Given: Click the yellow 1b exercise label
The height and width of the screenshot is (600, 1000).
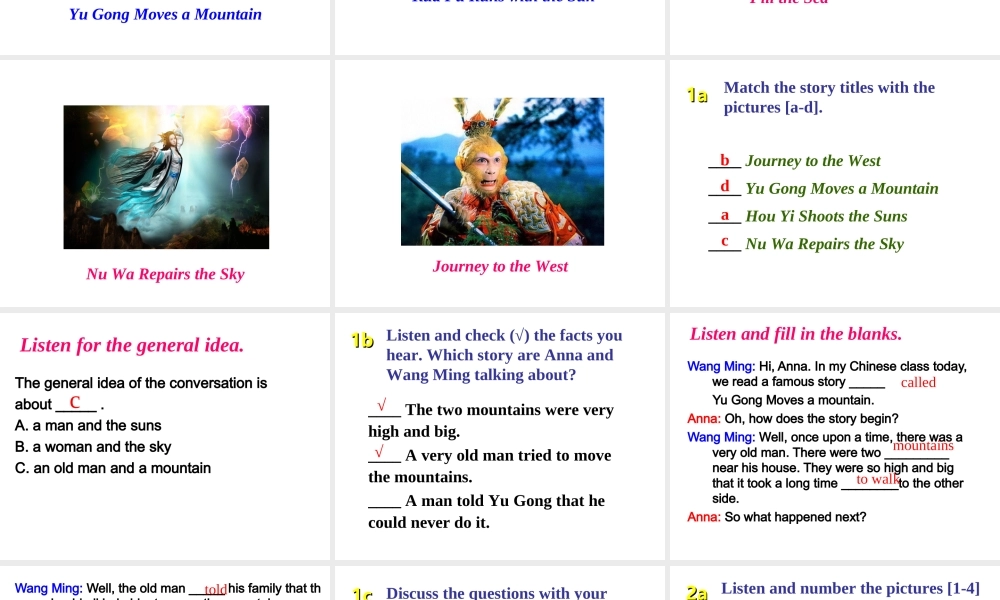Looking at the screenshot, I should 362,341.
